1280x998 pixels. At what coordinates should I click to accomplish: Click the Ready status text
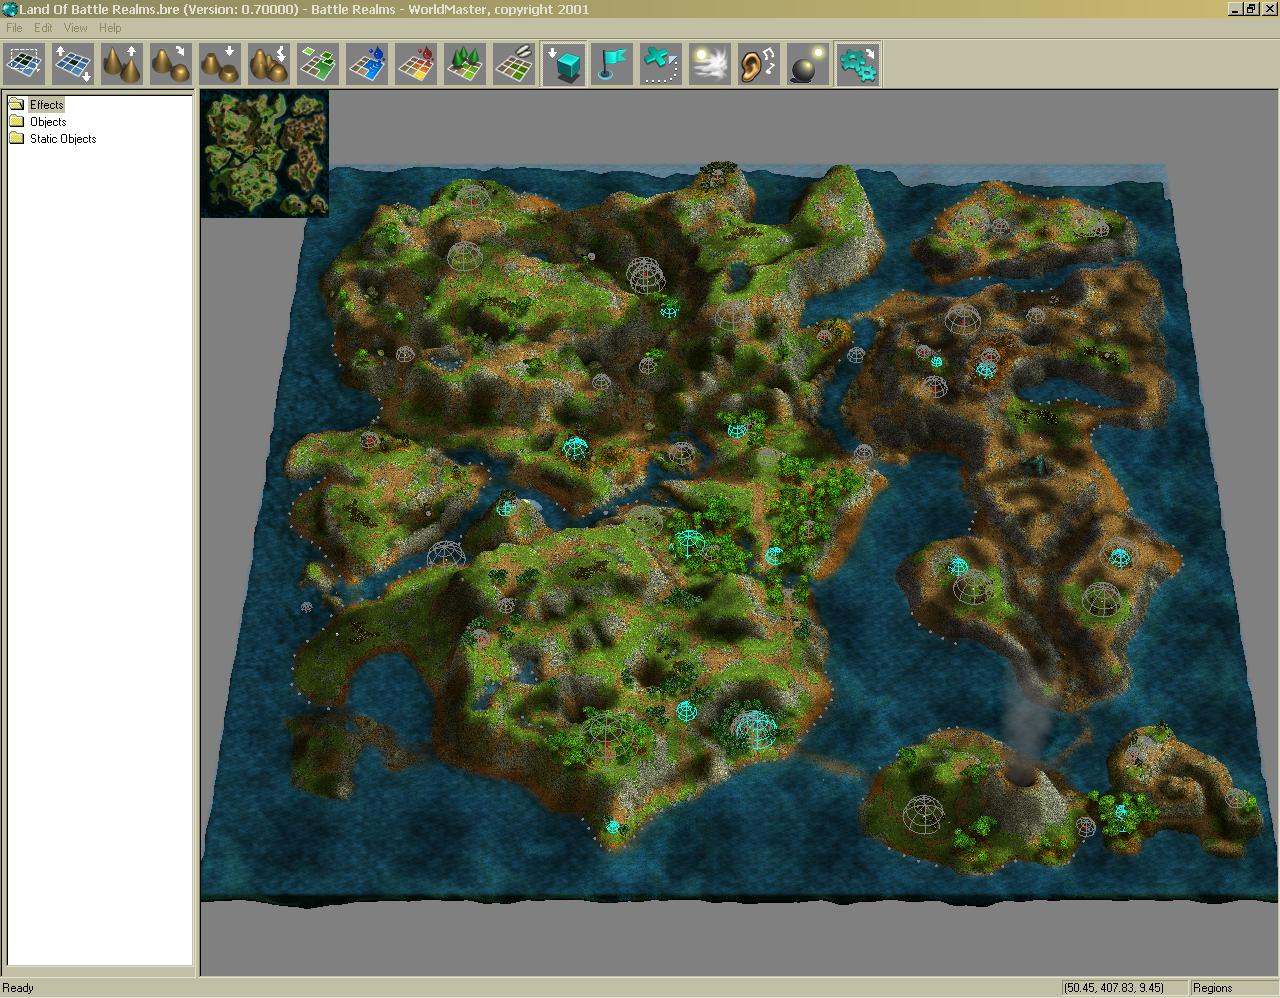pyautogui.click(x=18, y=988)
